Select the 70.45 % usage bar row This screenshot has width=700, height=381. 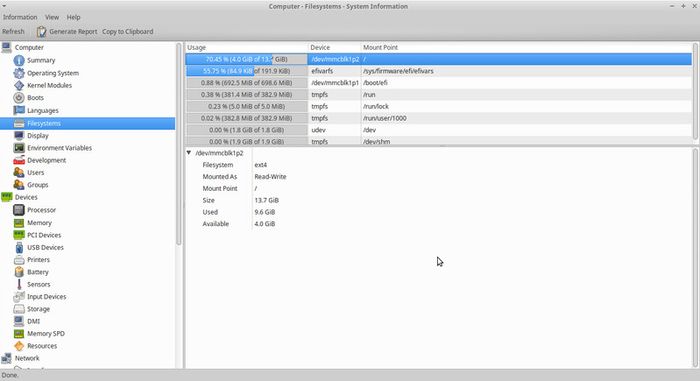(x=246, y=59)
